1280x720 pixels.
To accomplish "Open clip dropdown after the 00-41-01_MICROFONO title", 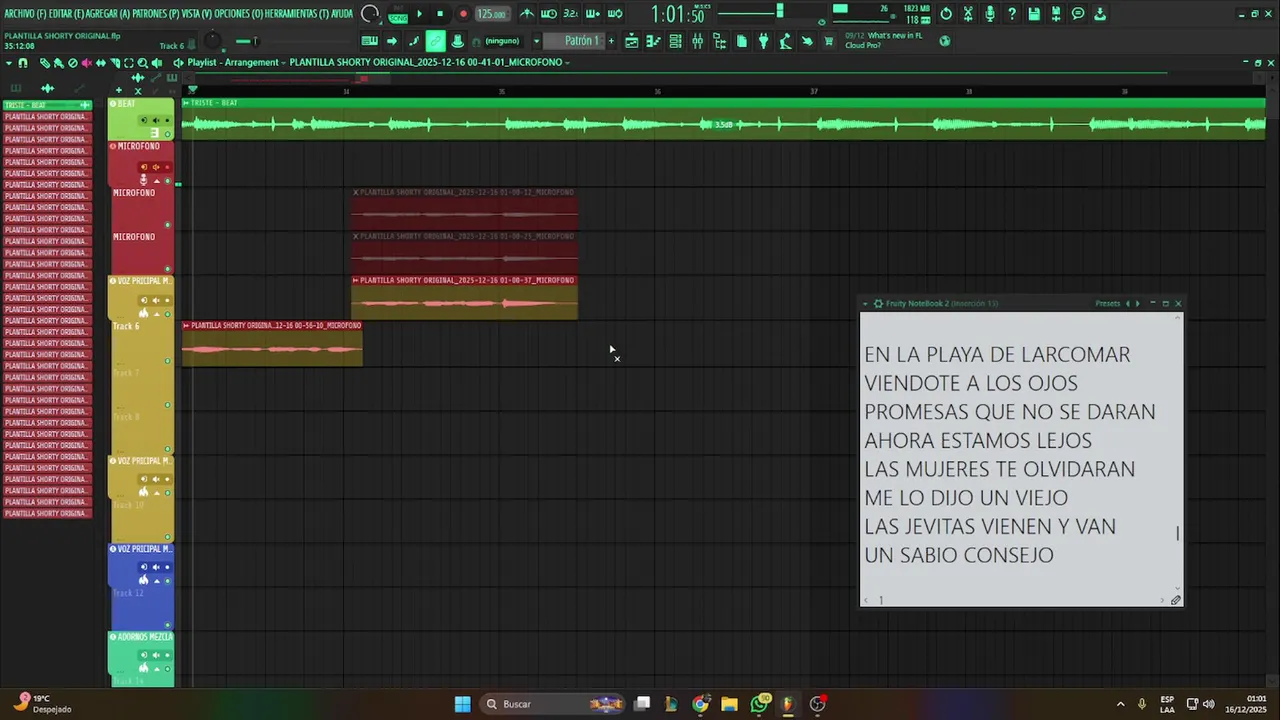I will [567, 62].
